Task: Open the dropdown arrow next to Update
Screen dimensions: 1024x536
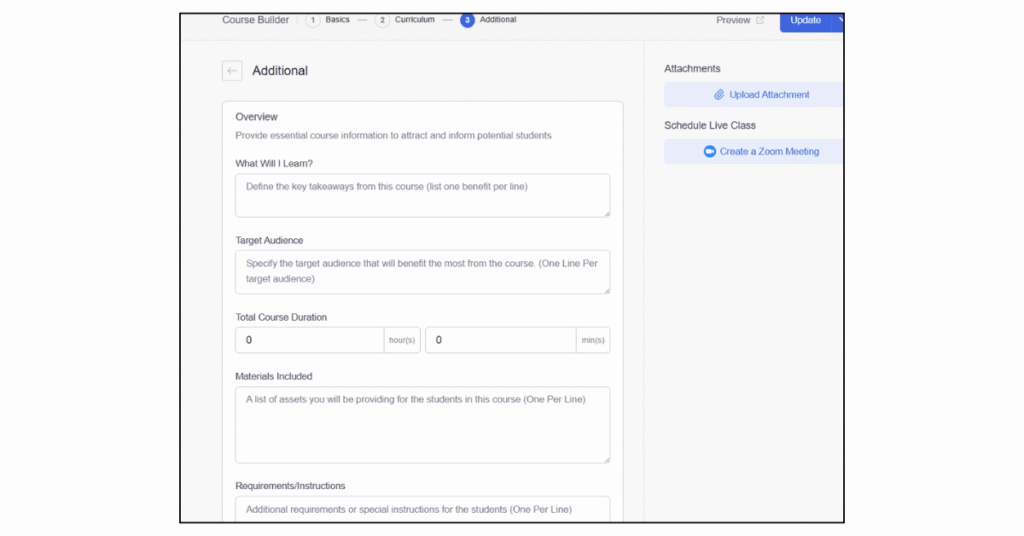Action: 840,20
